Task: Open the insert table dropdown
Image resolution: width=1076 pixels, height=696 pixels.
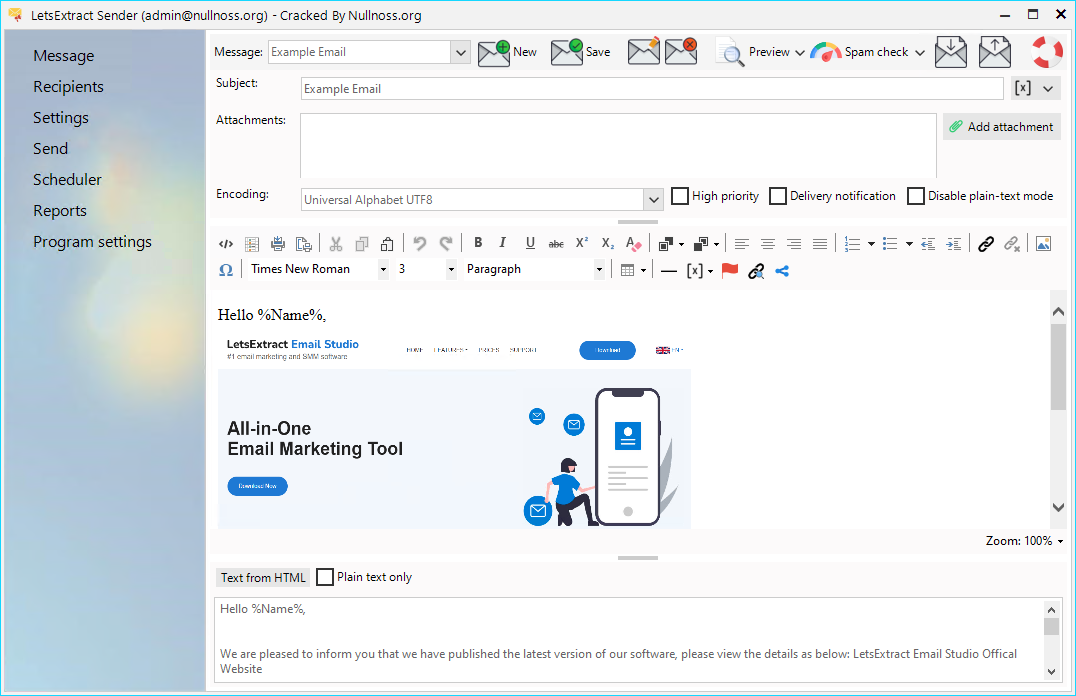Action: (643, 271)
